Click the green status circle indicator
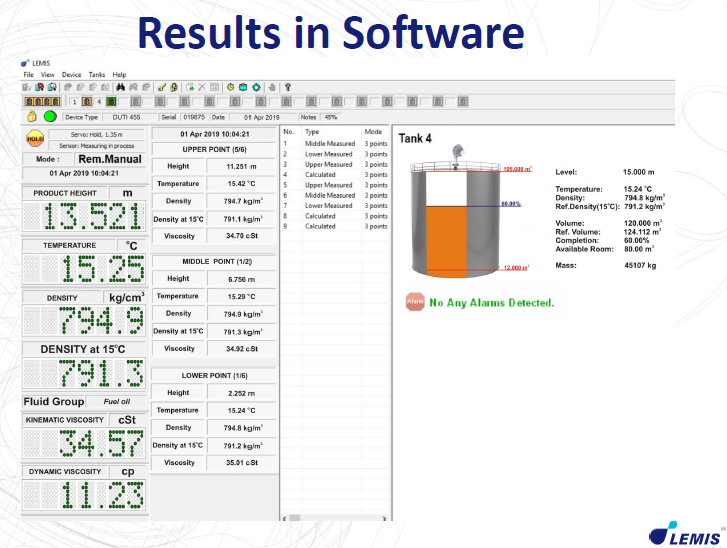Image resolution: width=727 pixels, height=548 pixels. tap(50, 116)
